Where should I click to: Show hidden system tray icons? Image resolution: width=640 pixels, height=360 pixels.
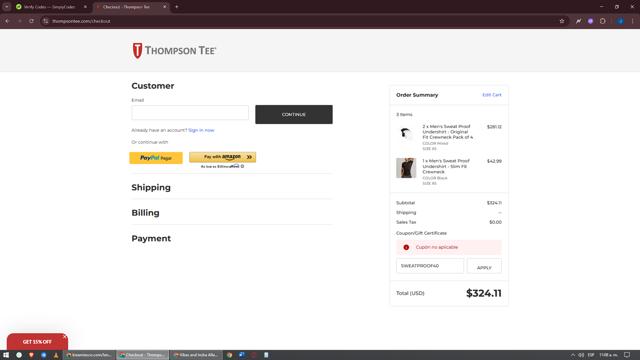[573, 355]
